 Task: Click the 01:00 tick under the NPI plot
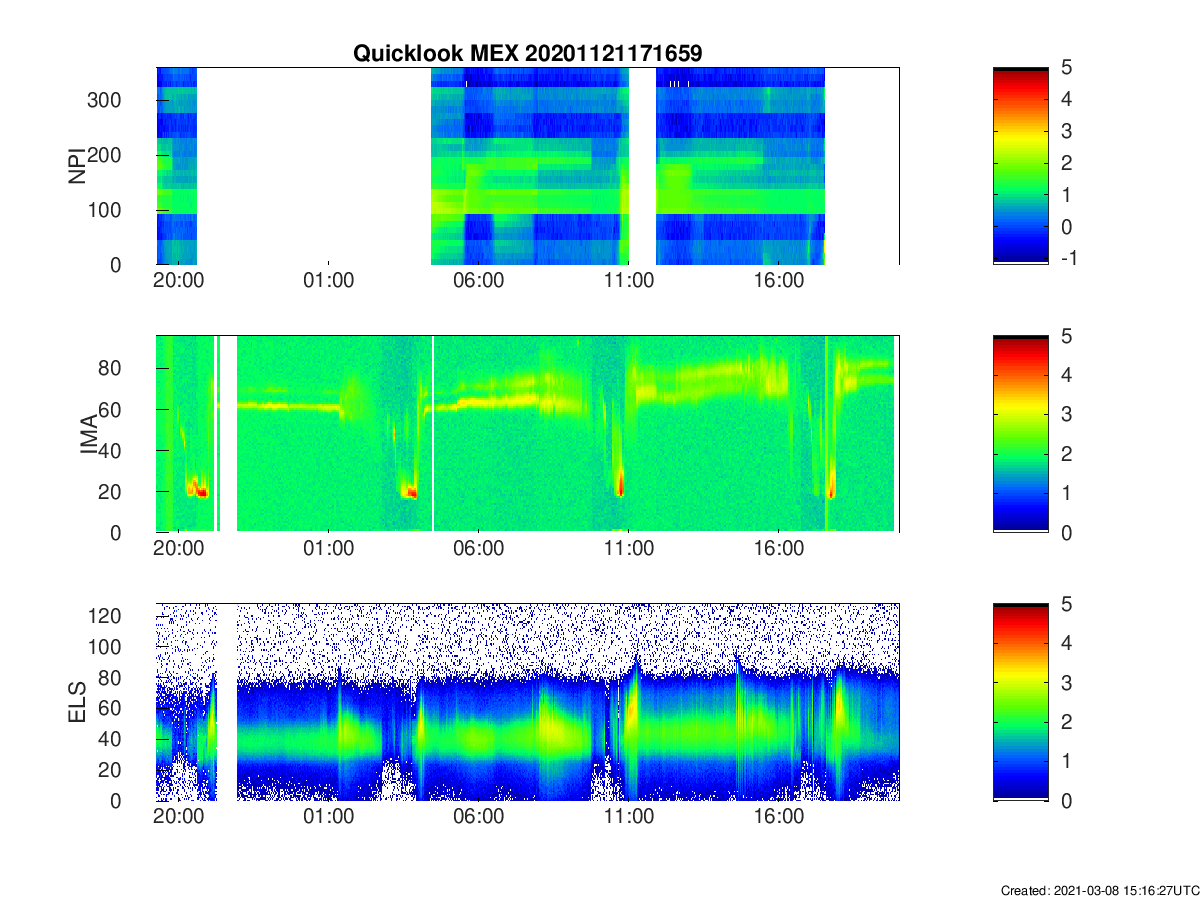(x=329, y=281)
